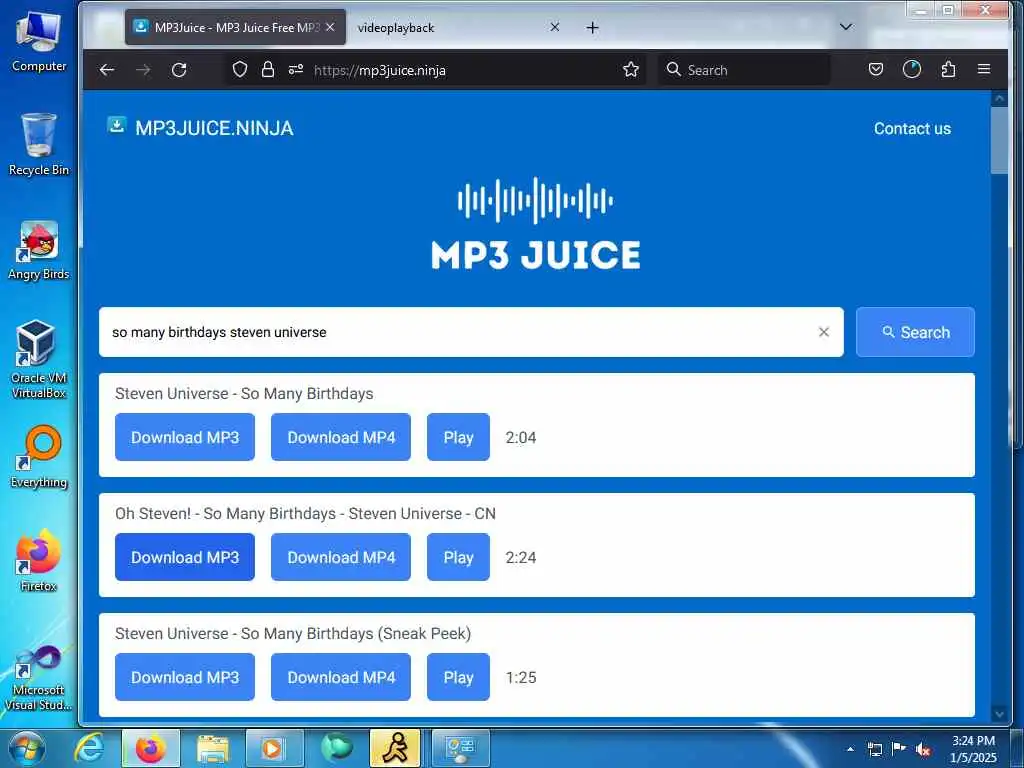The height and width of the screenshot is (768, 1024).
Task: Click the network tray icon
Action: click(874, 749)
